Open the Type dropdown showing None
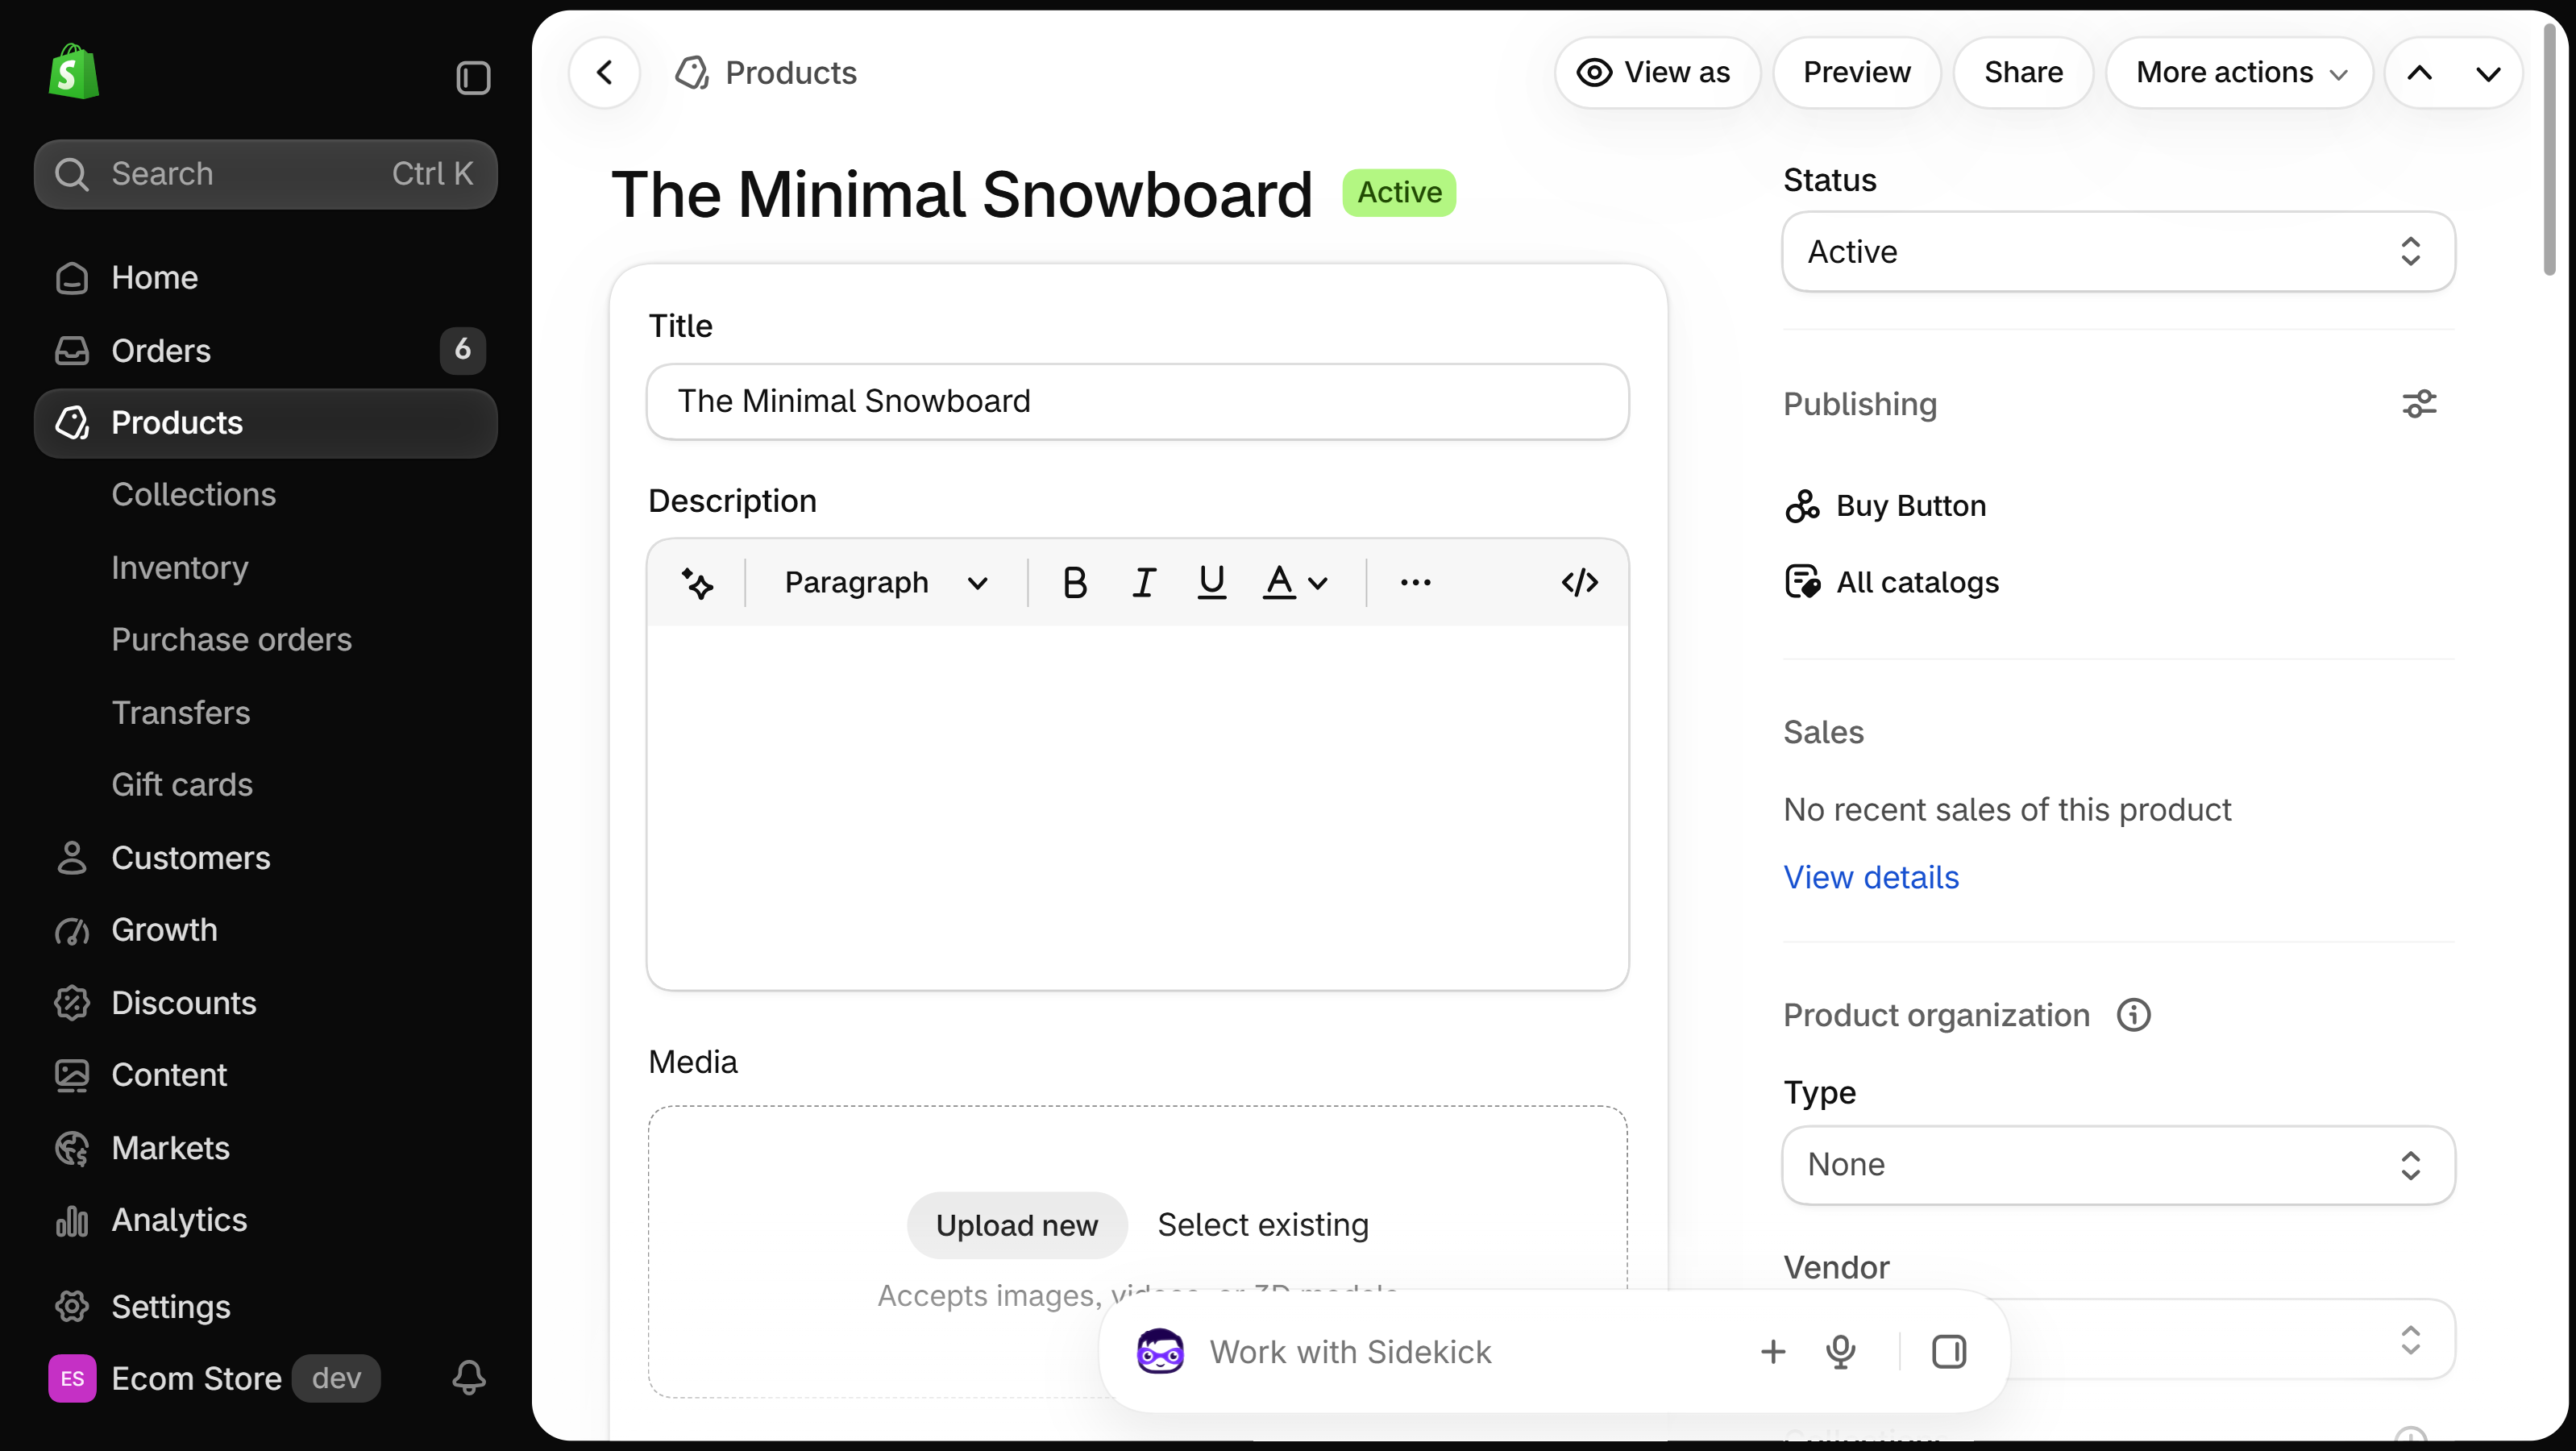The height and width of the screenshot is (1451, 2576). (2118, 1165)
